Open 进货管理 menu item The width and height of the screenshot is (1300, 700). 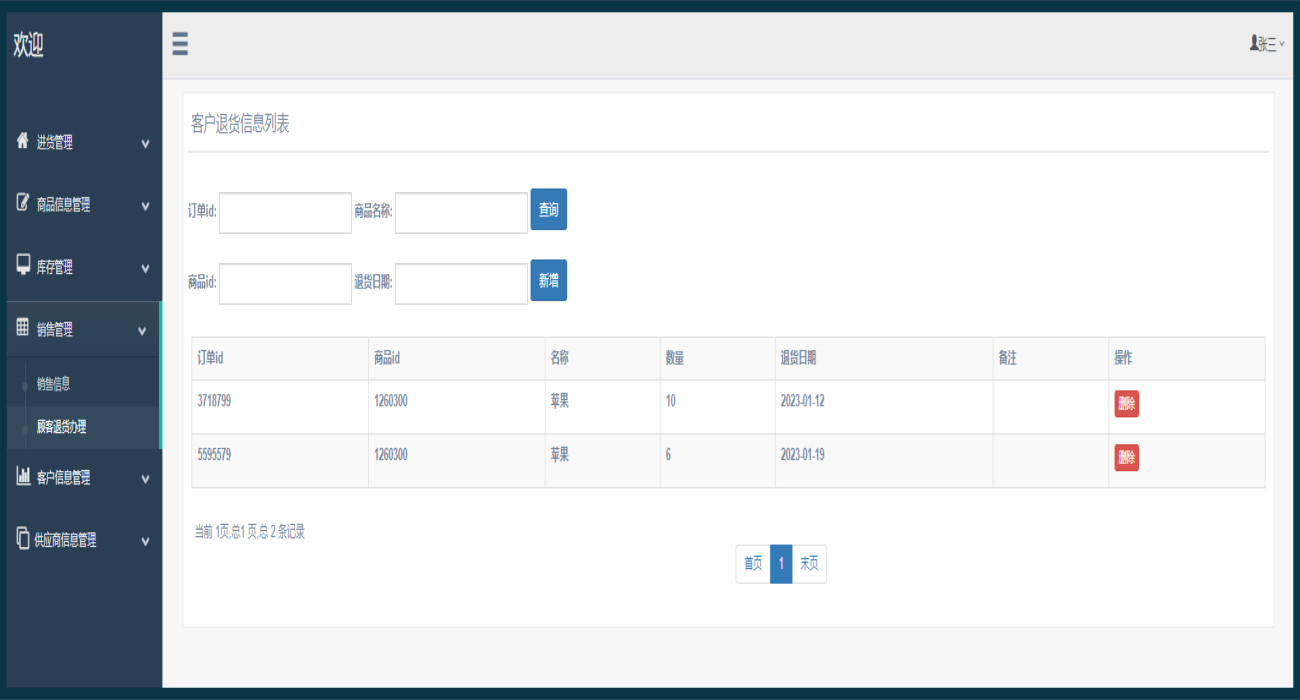83,143
